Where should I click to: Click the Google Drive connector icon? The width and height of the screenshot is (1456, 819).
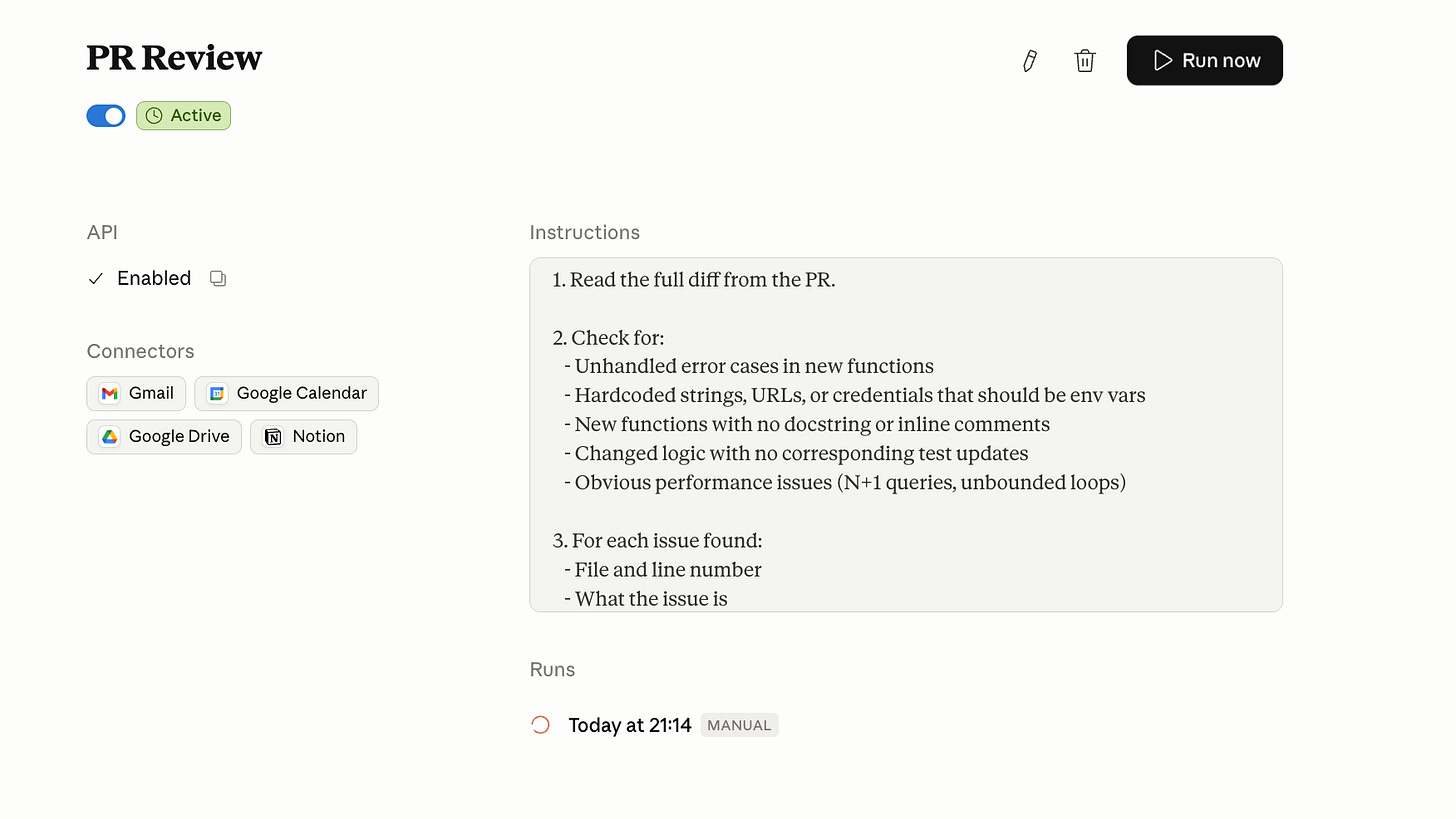[x=110, y=436]
